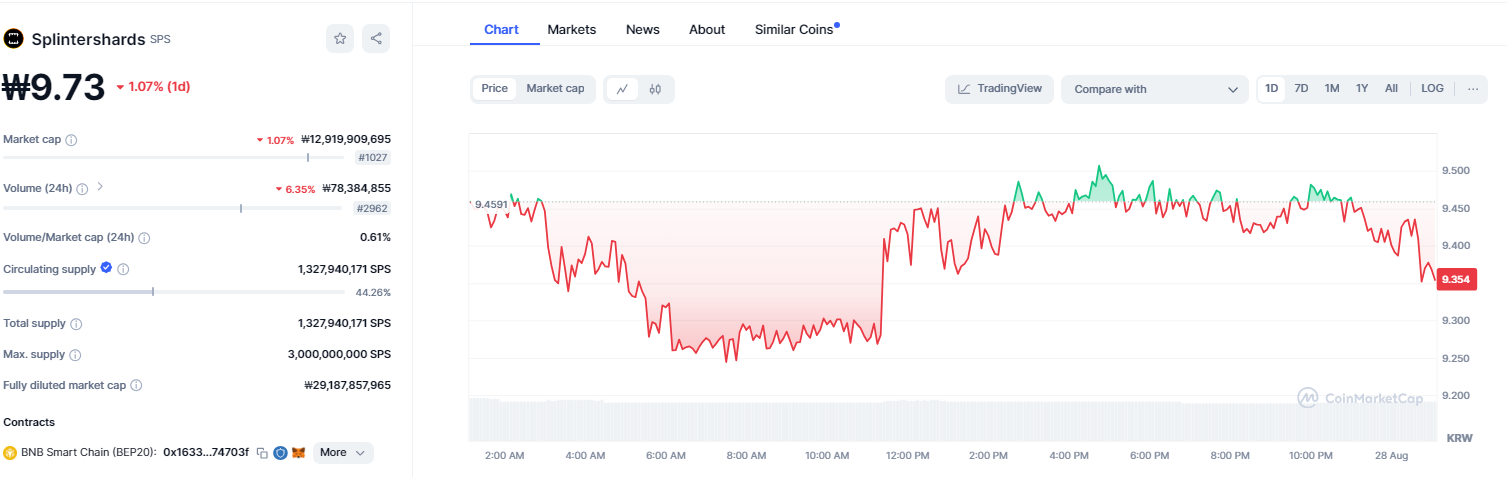Click the Market cap rank slider bar
The width and height of the screenshot is (1507, 477).
[x=176, y=158]
